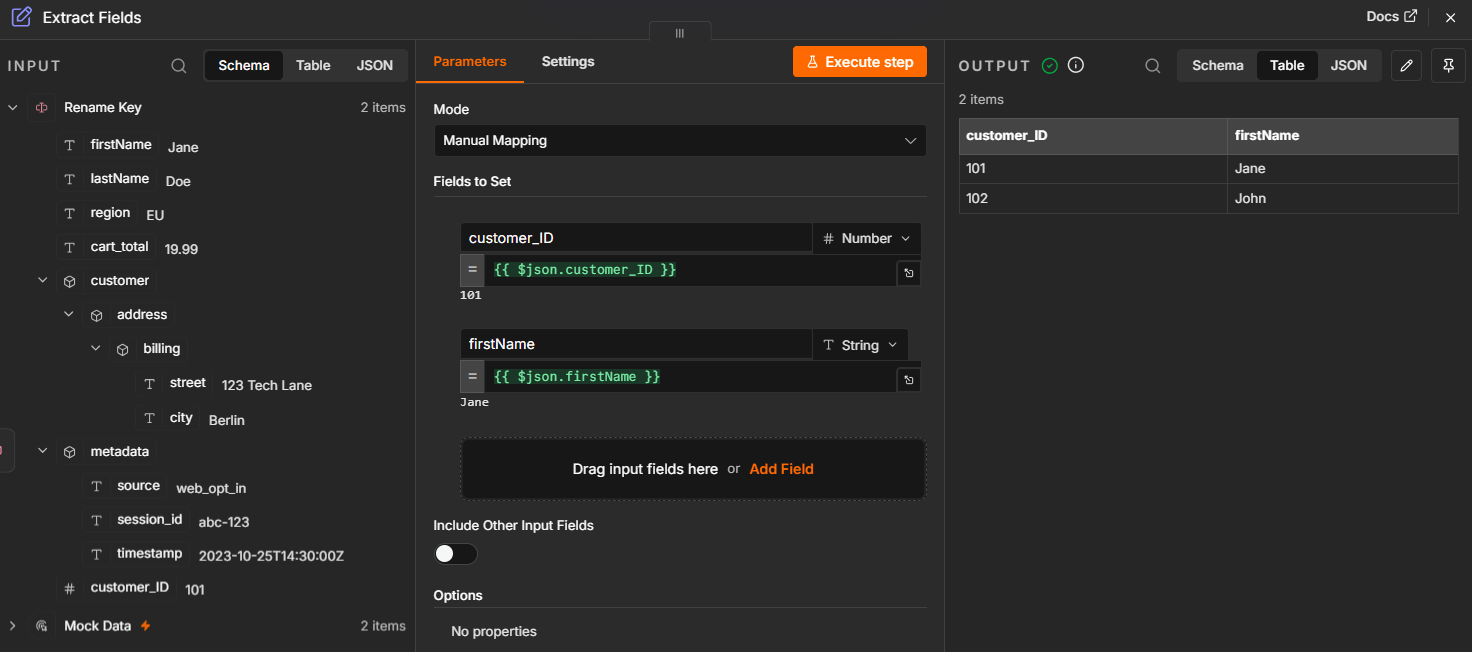The width and height of the screenshot is (1472, 652).
Task: Click the panel drag handle at top
Action: [x=680, y=33]
